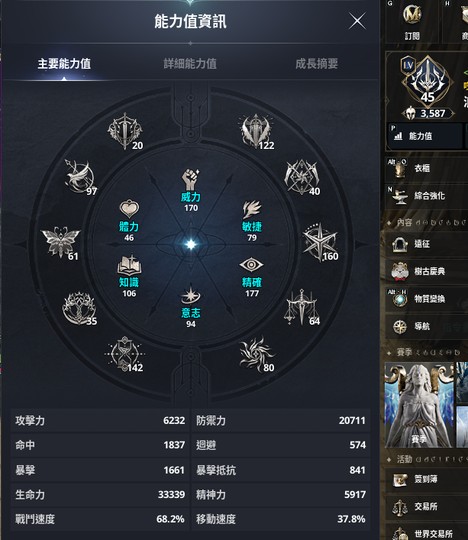Click the 威力 fist icon
The width and height of the screenshot is (468, 540).
[190, 179]
